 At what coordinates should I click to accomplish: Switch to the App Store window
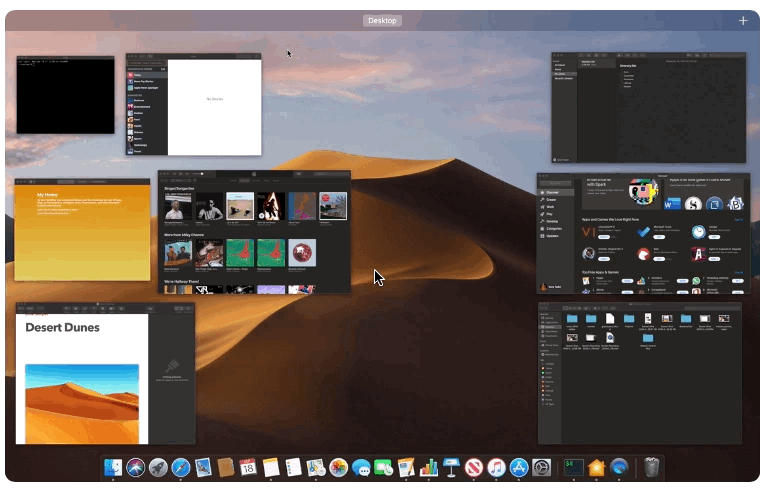pyautogui.click(x=642, y=233)
